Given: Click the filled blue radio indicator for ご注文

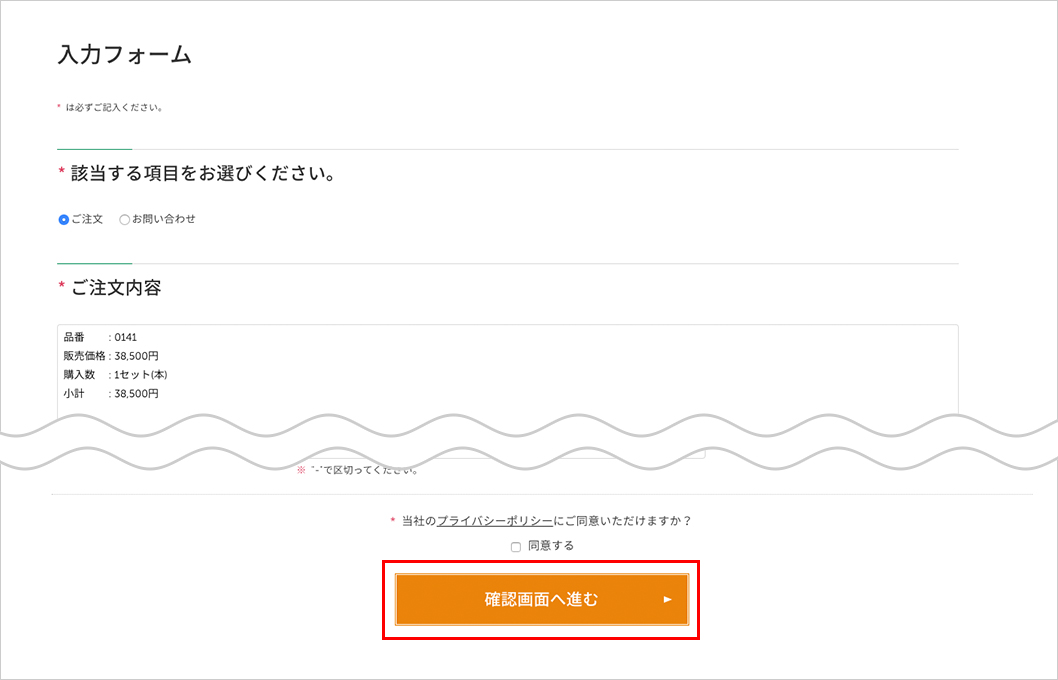Looking at the screenshot, I should 61,218.
